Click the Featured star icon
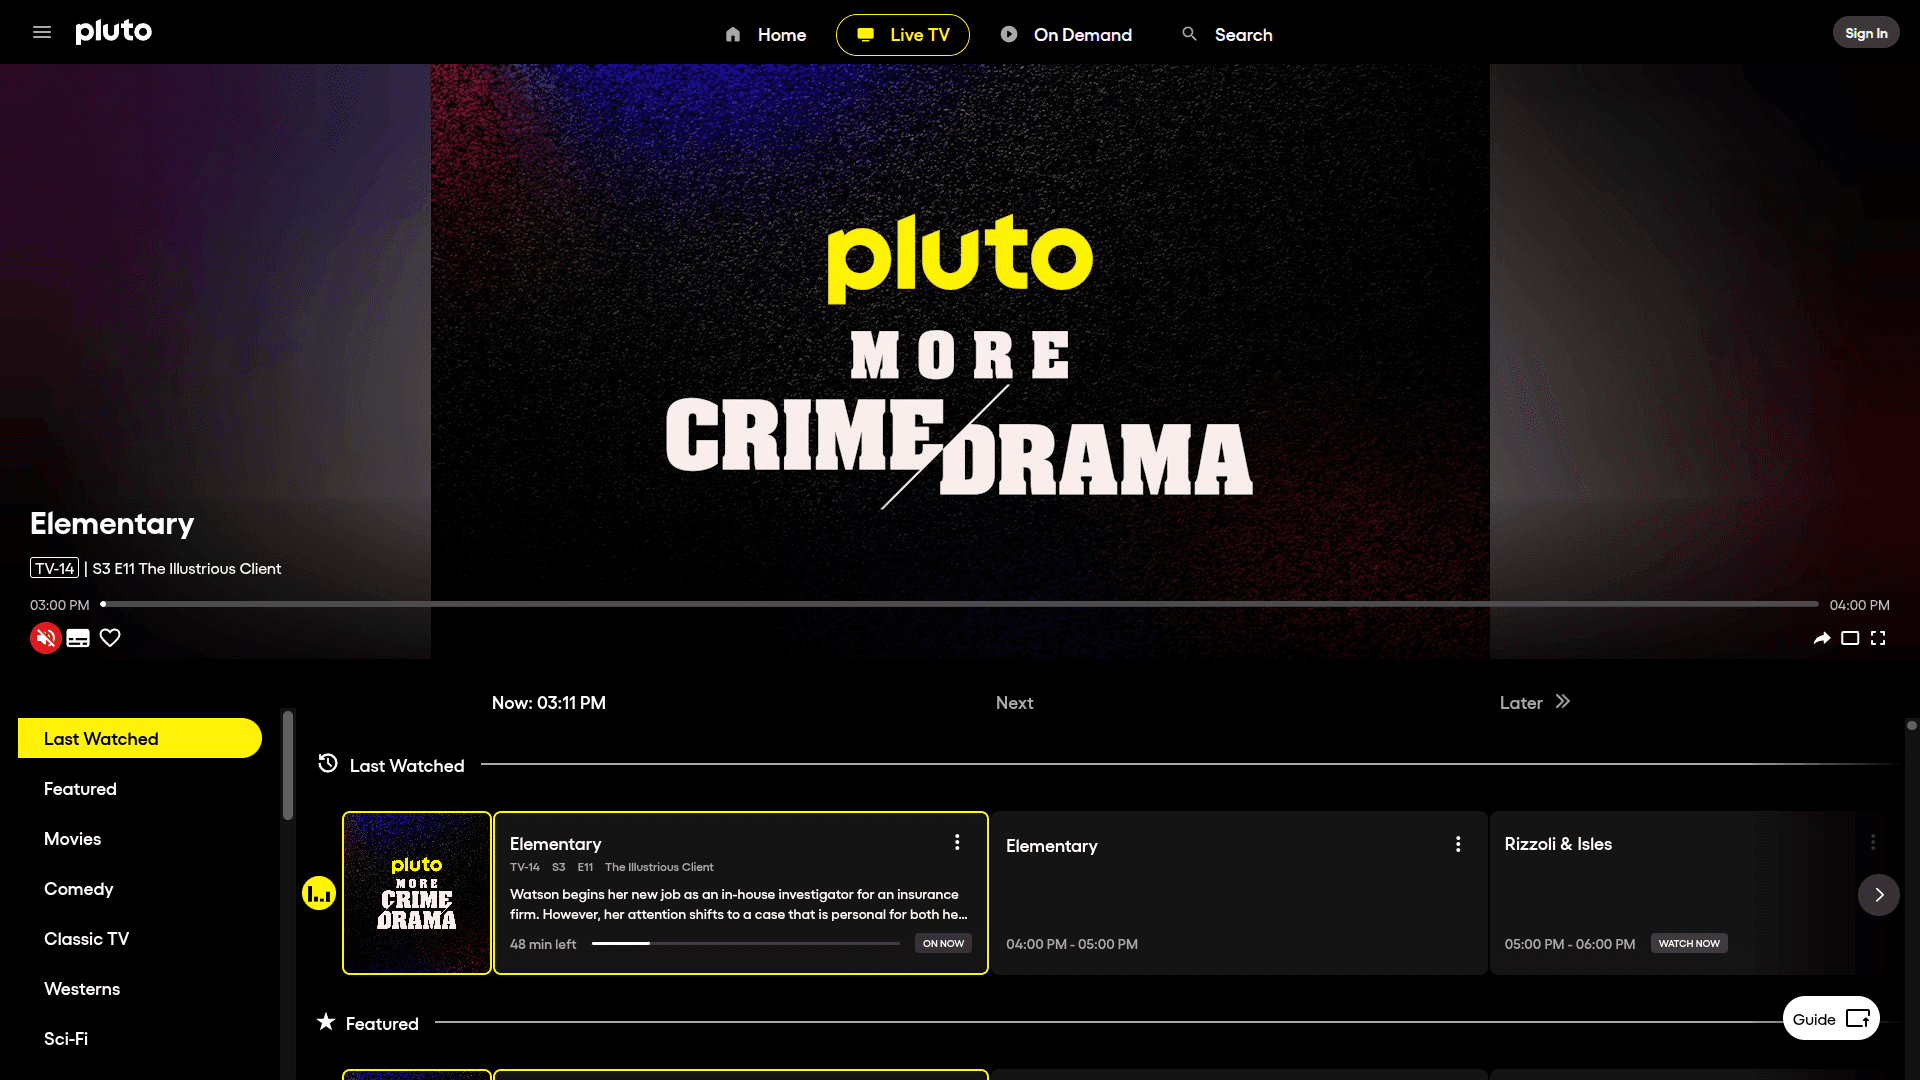The image size is (1920, 1080). point(326,1022)
